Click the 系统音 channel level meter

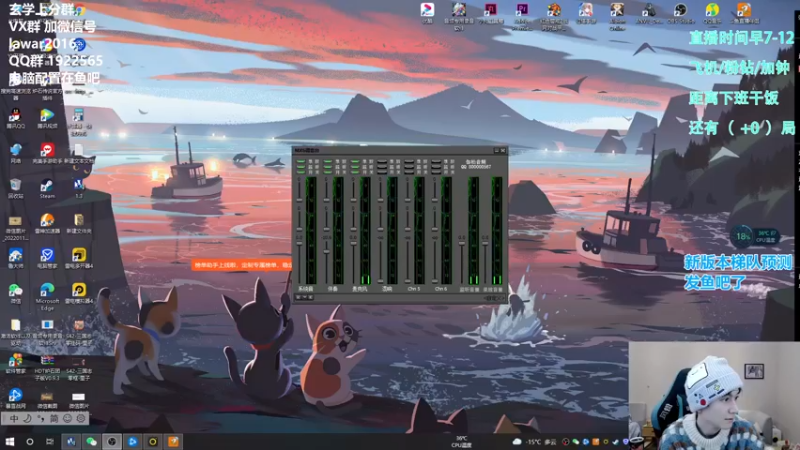[311, 231]
